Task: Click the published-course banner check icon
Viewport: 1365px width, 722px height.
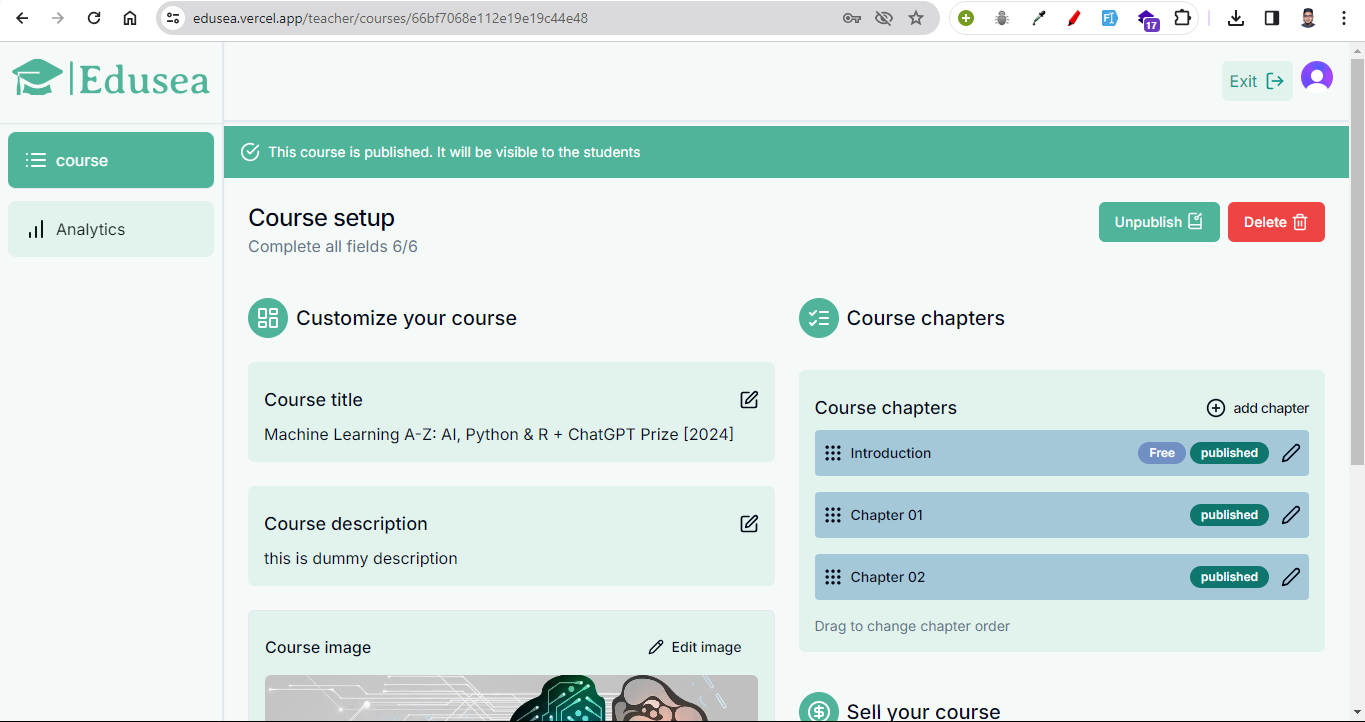Action: click(250, 152)
